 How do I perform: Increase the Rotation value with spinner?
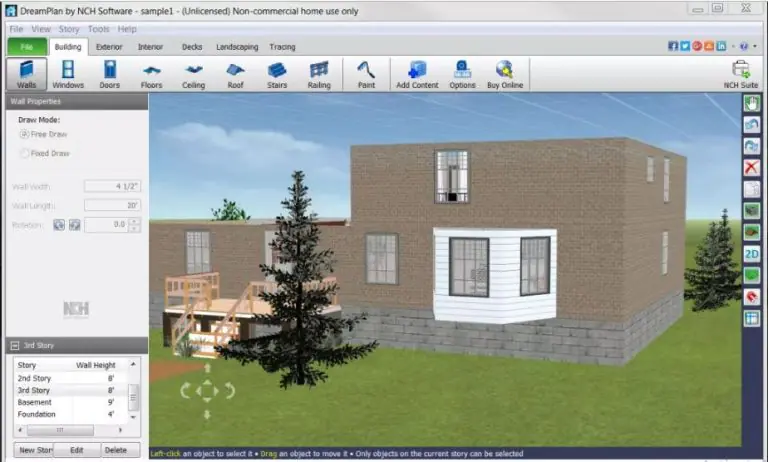[x=135, y=222]
